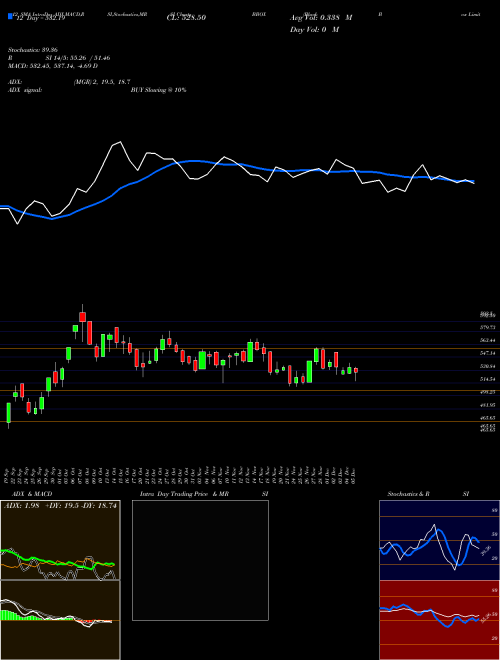500x660 pixels.
Task: Click the 547.14 price axis label
Action: click(488, 353)
